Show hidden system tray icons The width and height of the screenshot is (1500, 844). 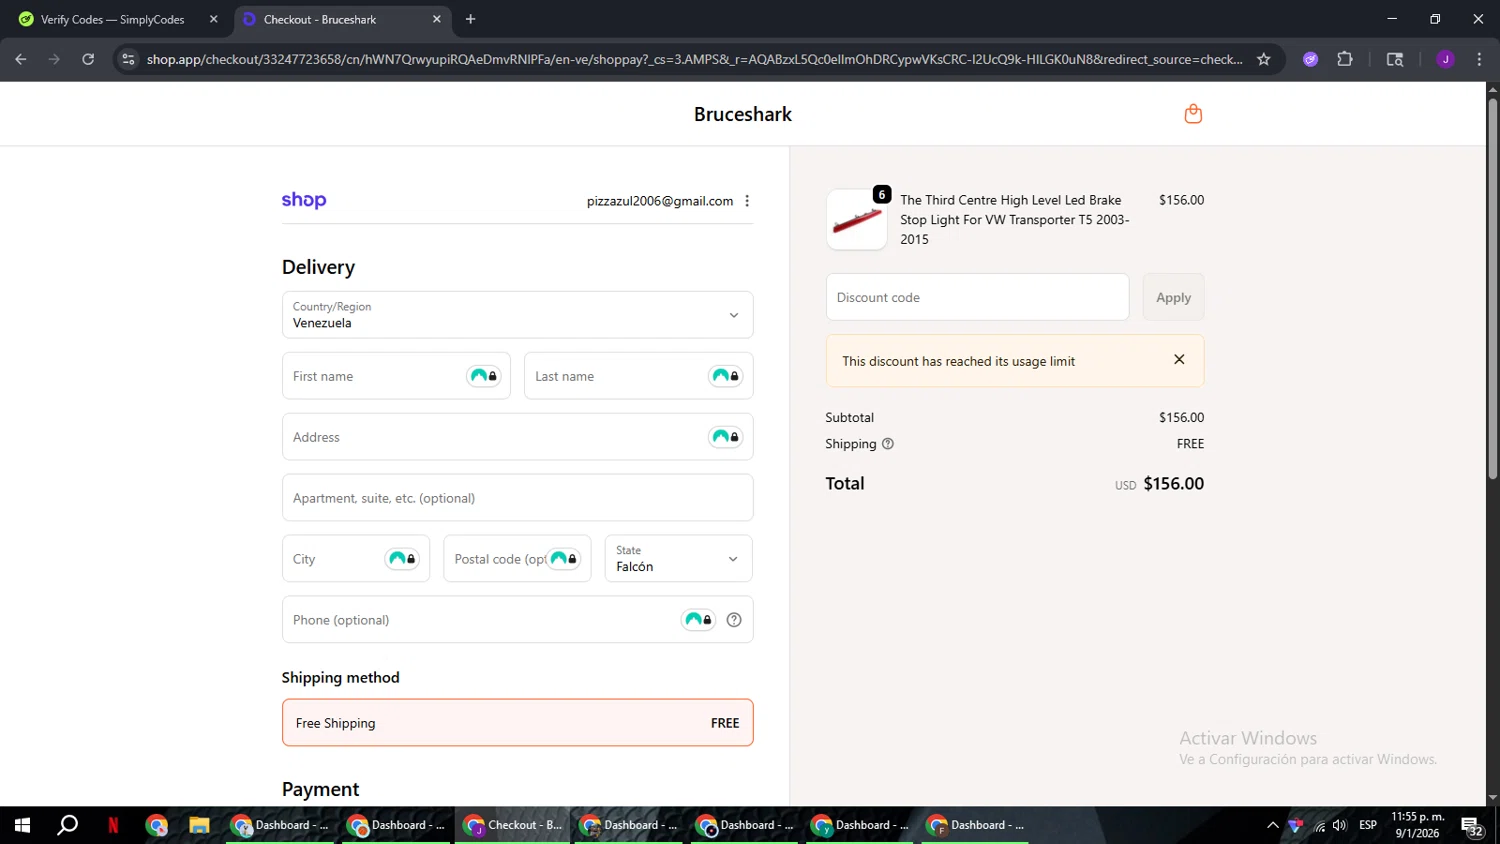(x=1272, y=825)
